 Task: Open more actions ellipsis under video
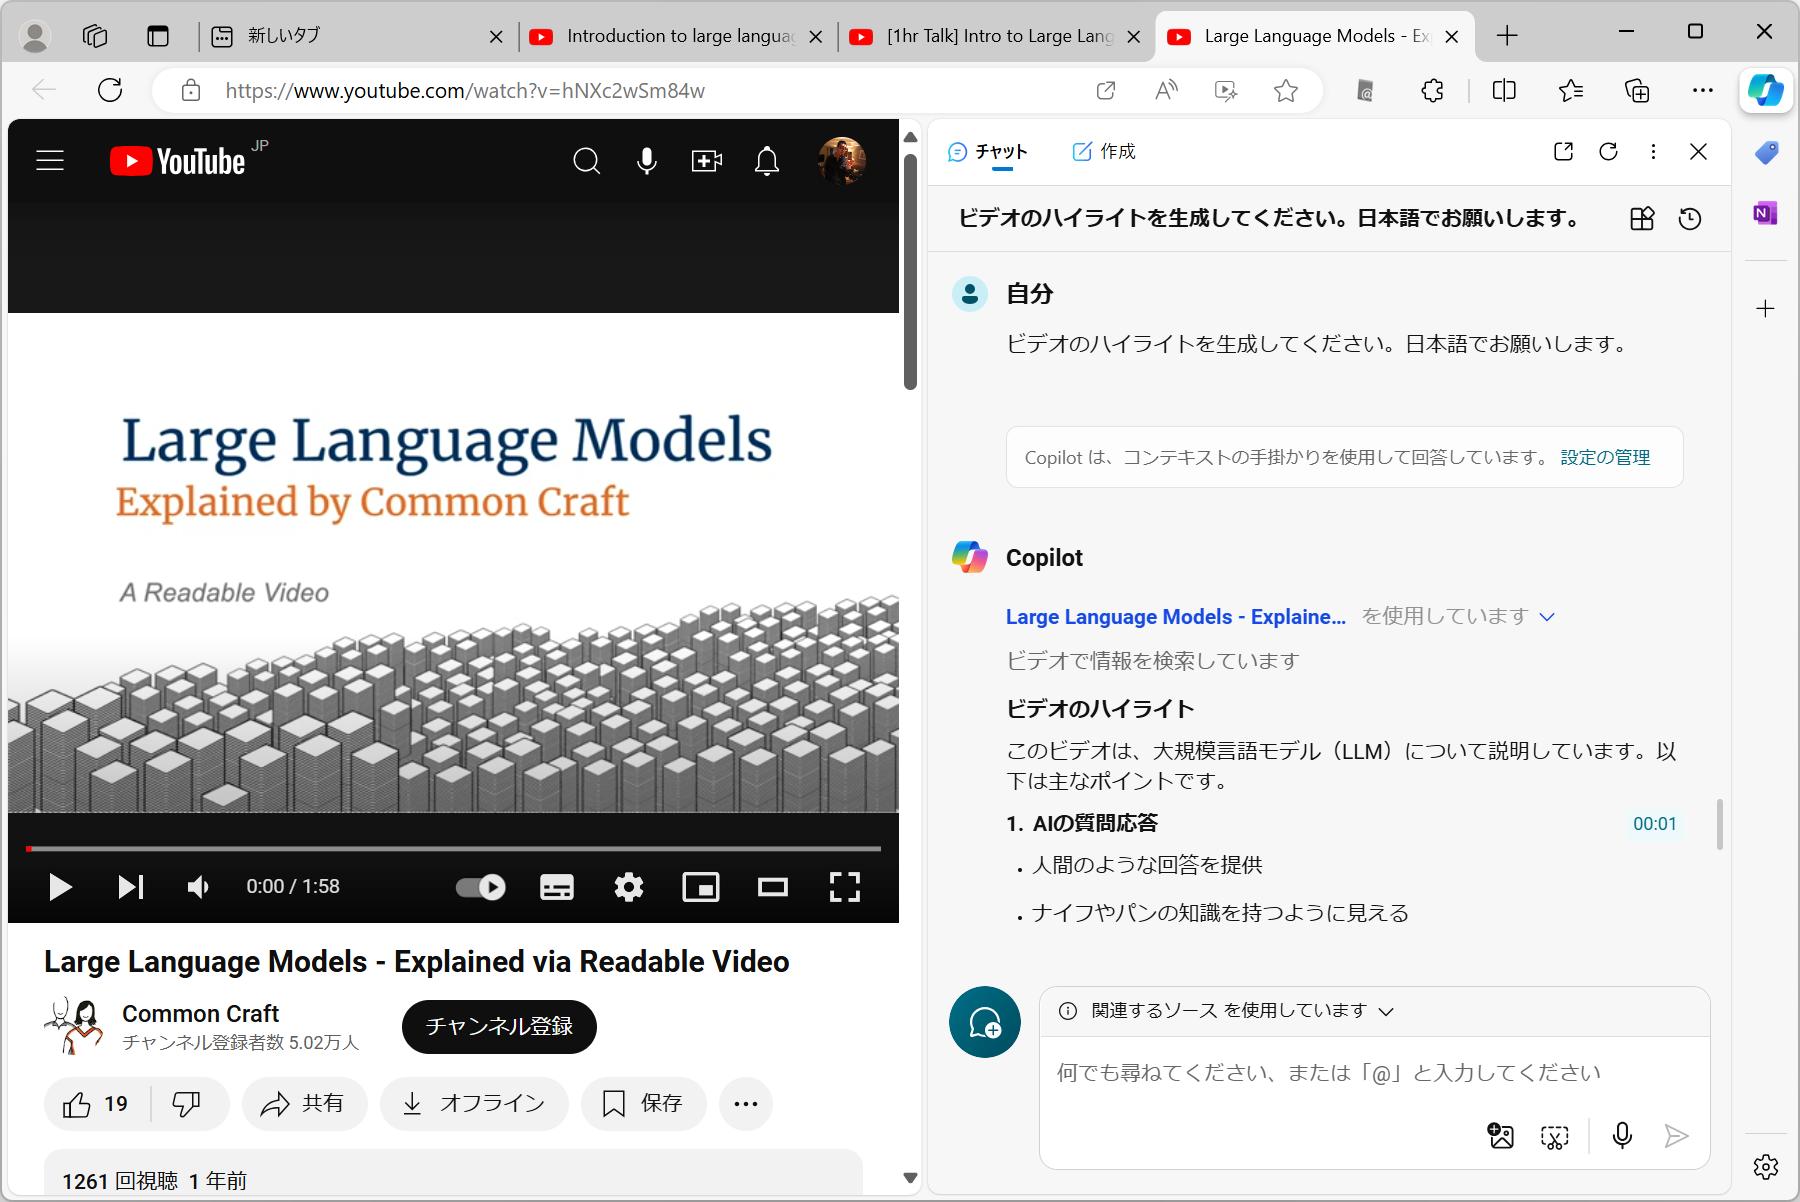[x=746, y=1104]
